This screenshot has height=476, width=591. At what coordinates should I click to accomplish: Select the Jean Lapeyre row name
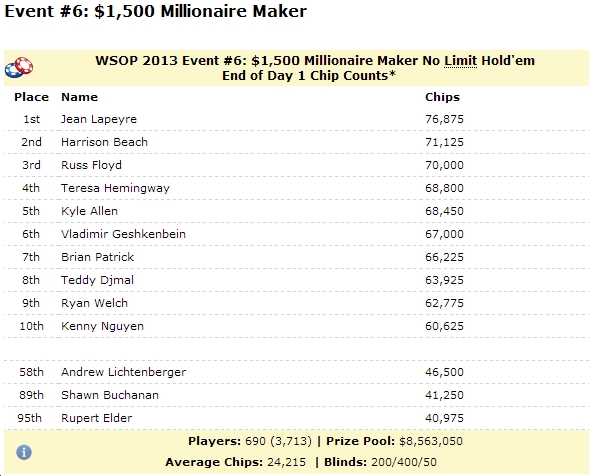pos(99,119)
